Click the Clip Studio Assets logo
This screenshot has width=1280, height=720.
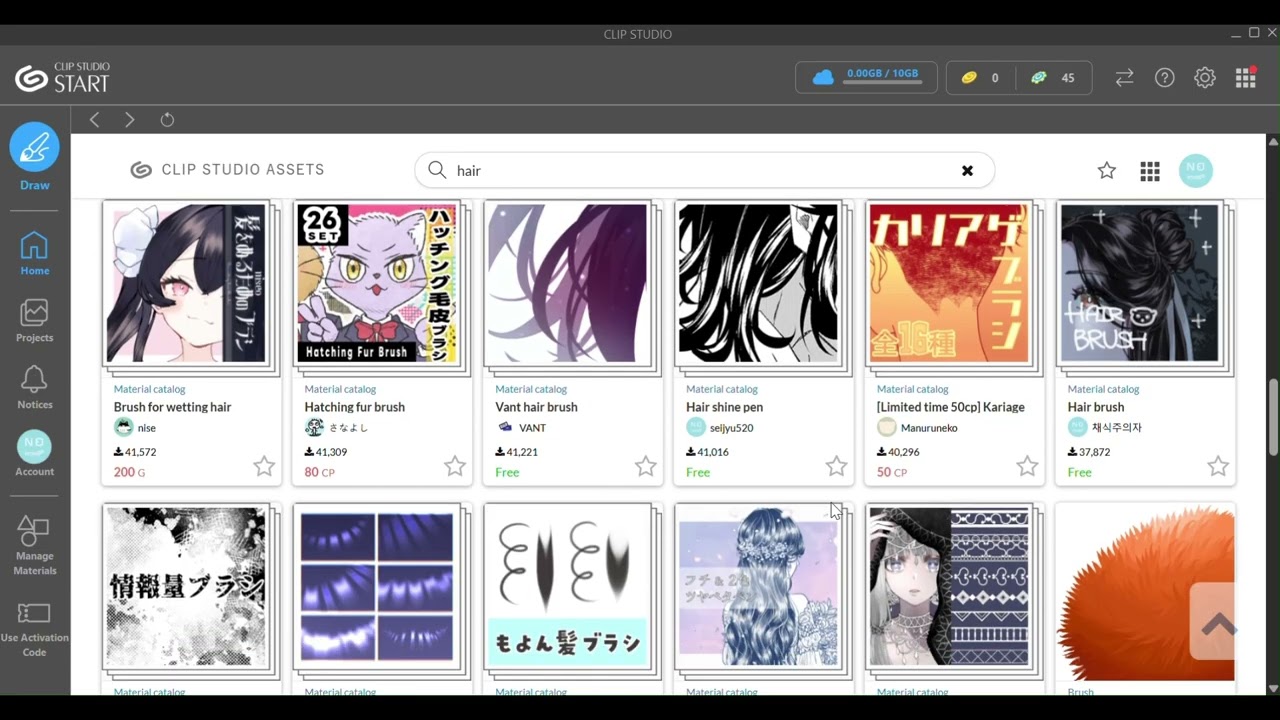point(227,170)
